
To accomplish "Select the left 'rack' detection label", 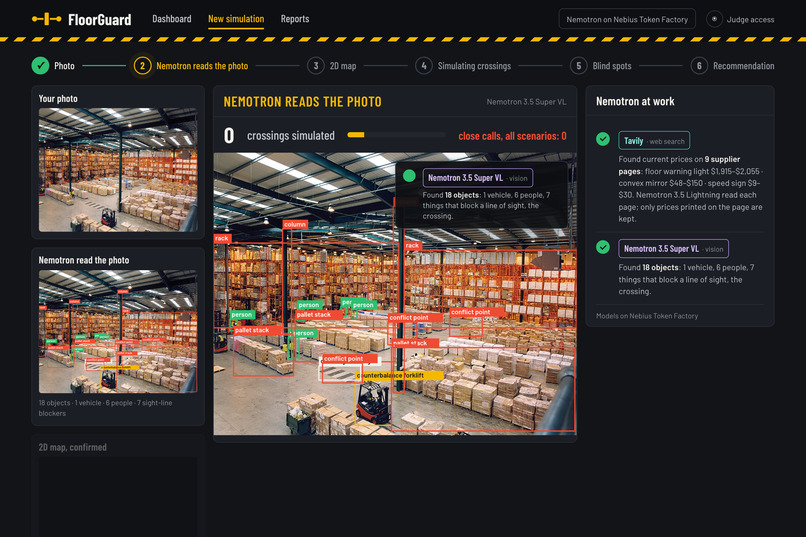I will pyautogui.click(x=223, y=238).
